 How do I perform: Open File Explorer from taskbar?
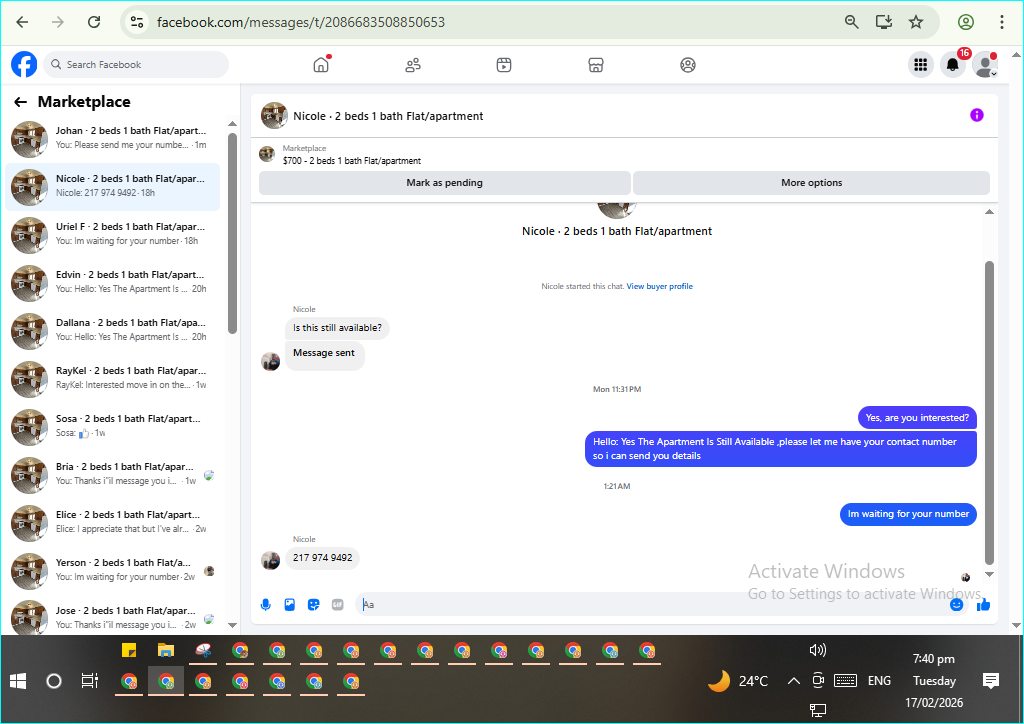click(166, 650)
